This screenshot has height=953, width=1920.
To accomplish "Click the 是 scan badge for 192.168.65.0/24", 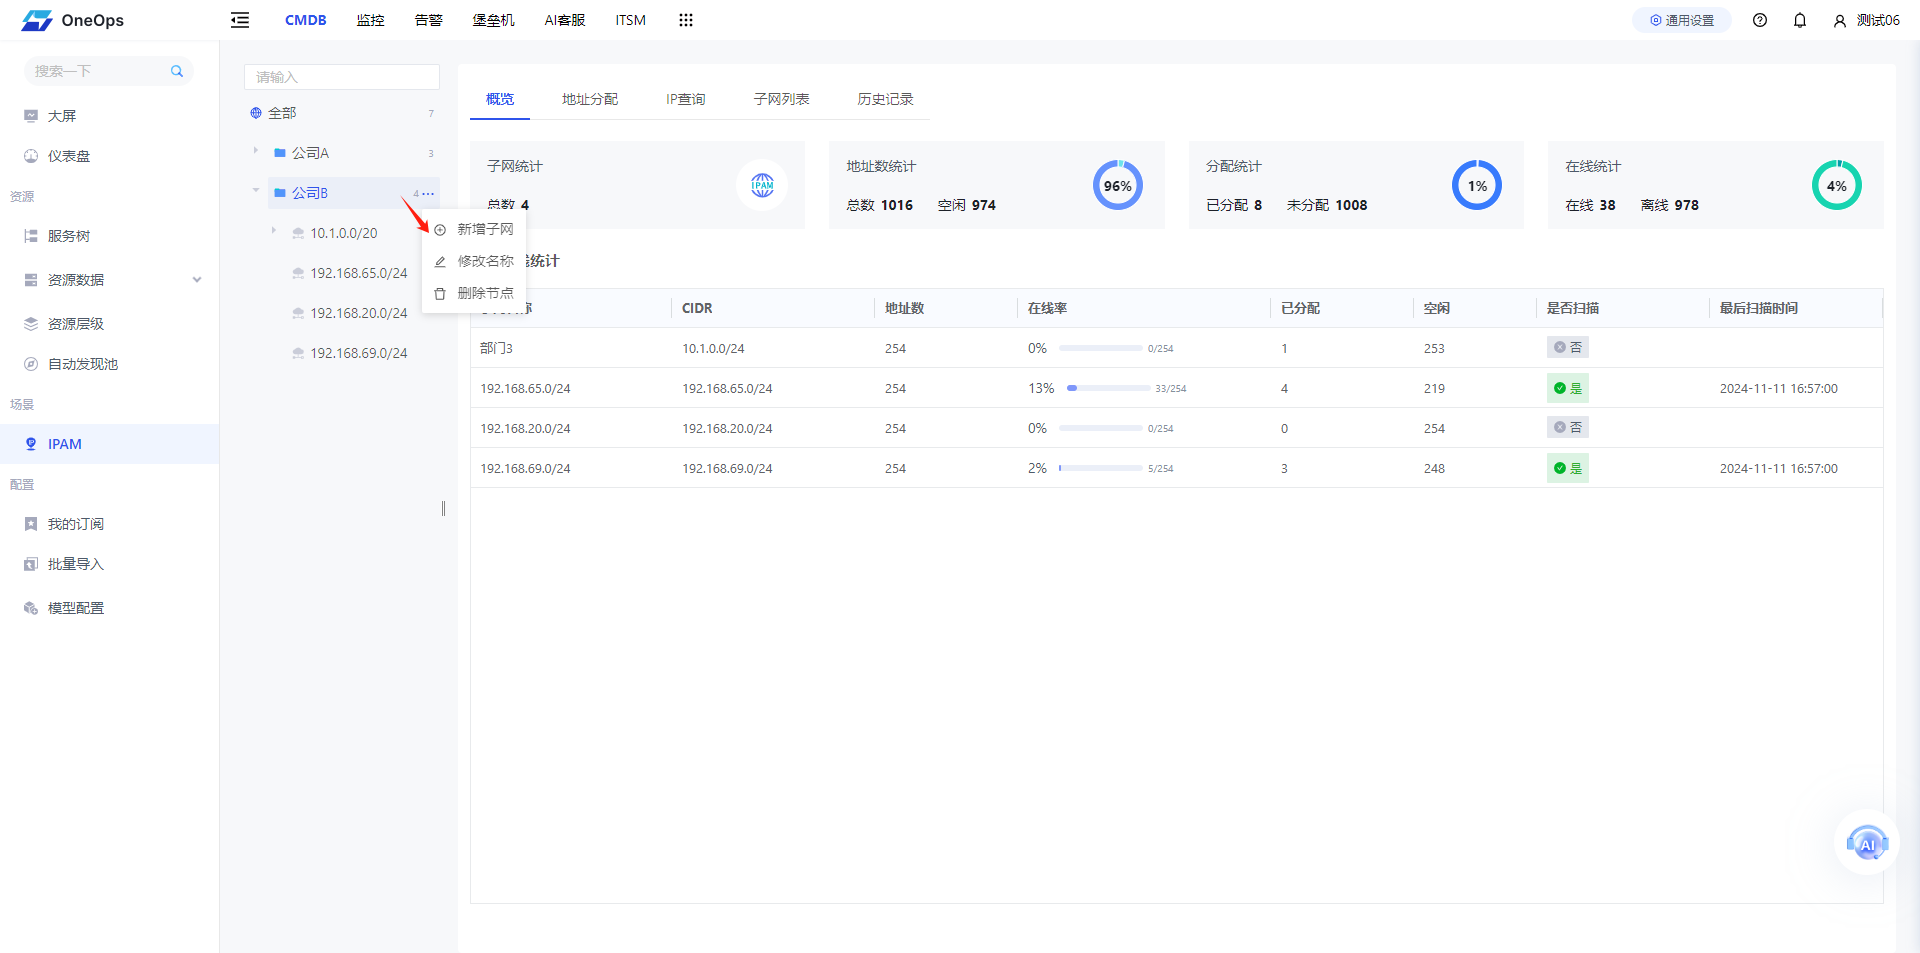I will point(1568,388).
